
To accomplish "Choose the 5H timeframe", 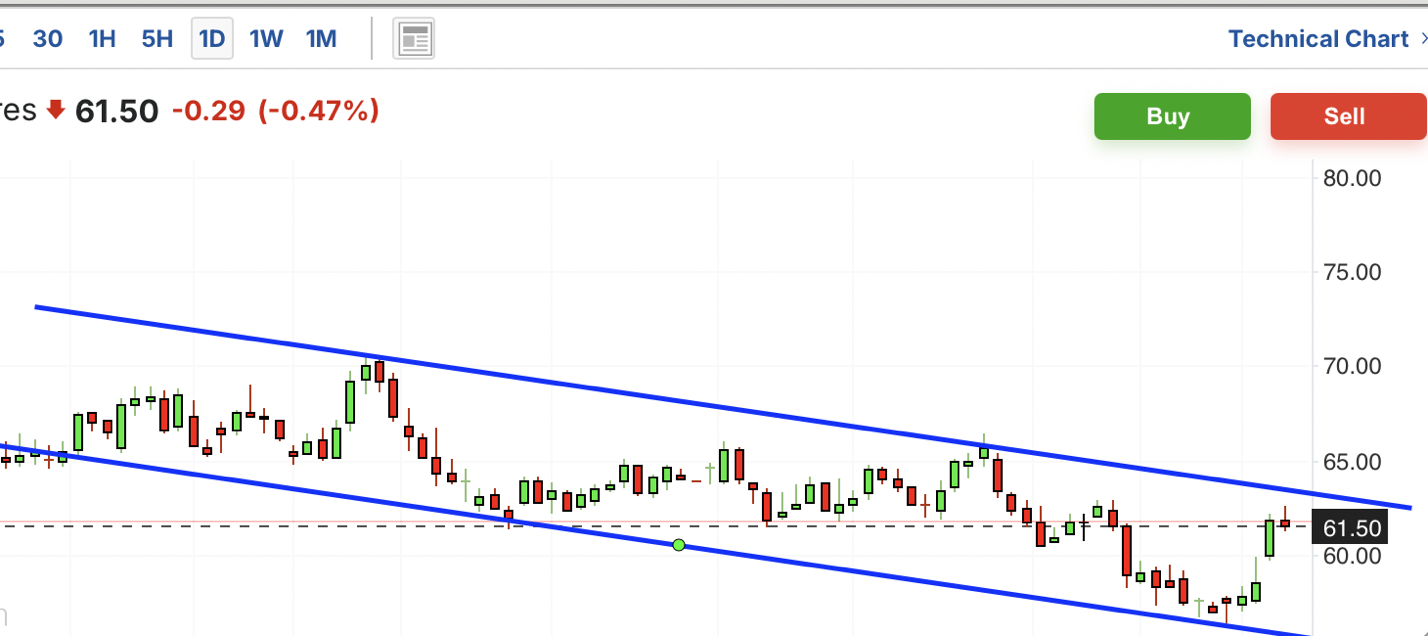I will [x=157, y=39].
